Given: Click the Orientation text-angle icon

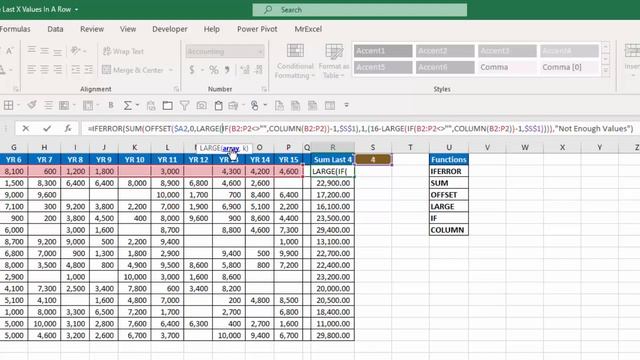Looking at the screenshot, I should coord(76,51).
